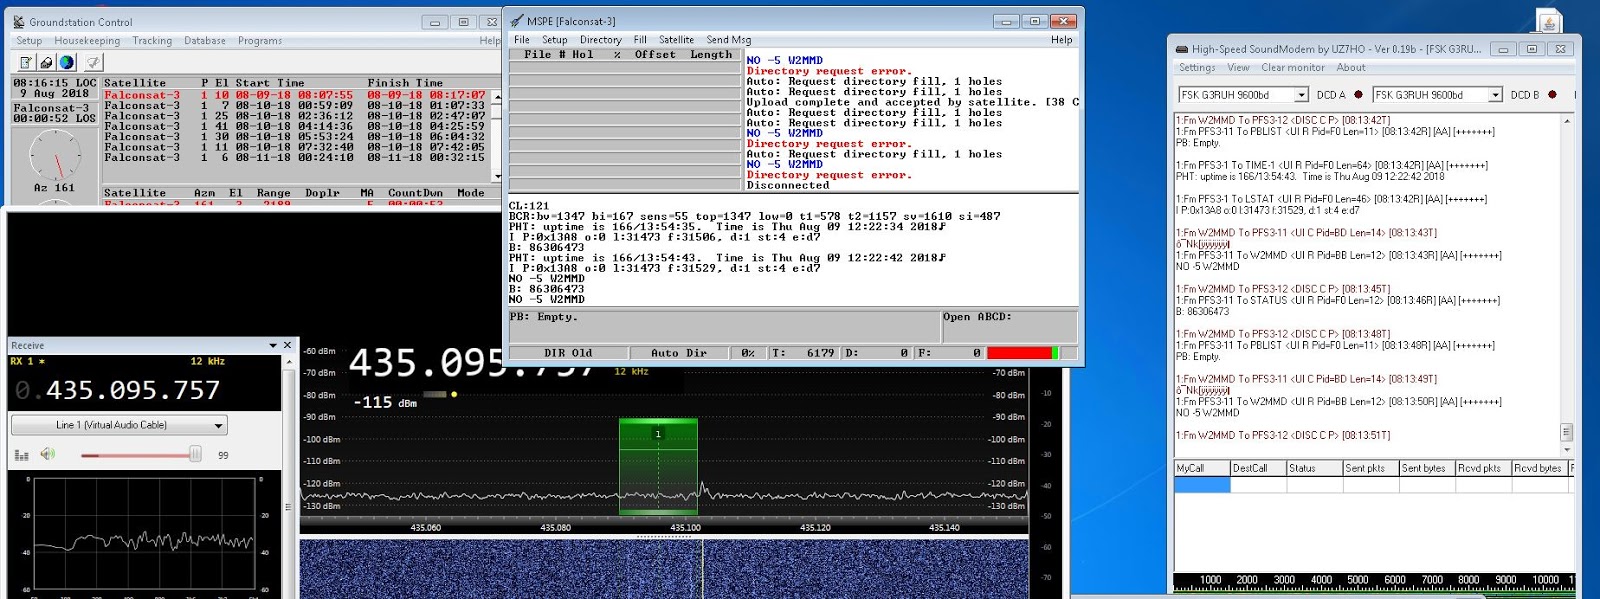Open Tracking menu in Groundstation Control
Image resolution: width=1600 pixels, height=599 pixels.
coord(152,41)
